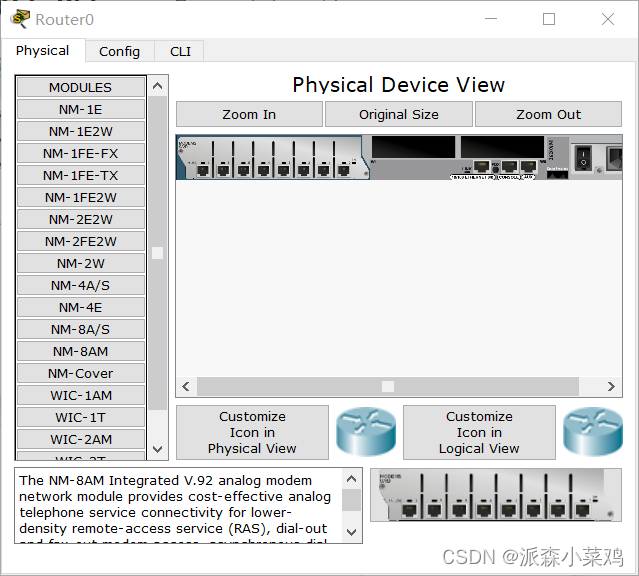Screen dimensions: 639x576
Task: Select the WIC-1AM module
Action: 81,395
